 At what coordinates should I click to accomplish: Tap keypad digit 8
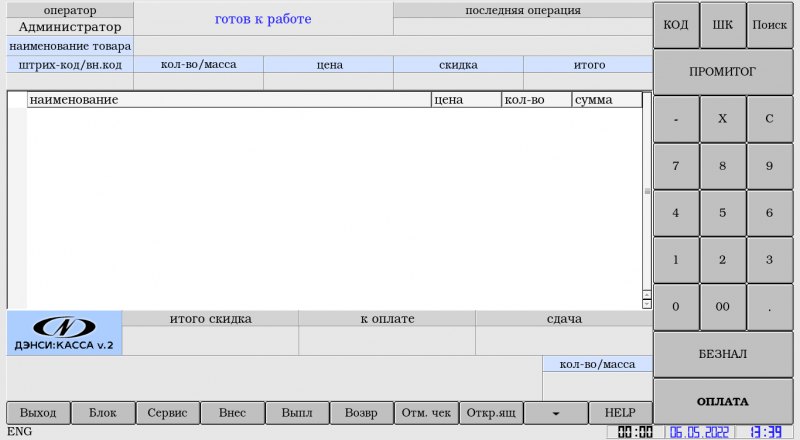coord(722,166)
